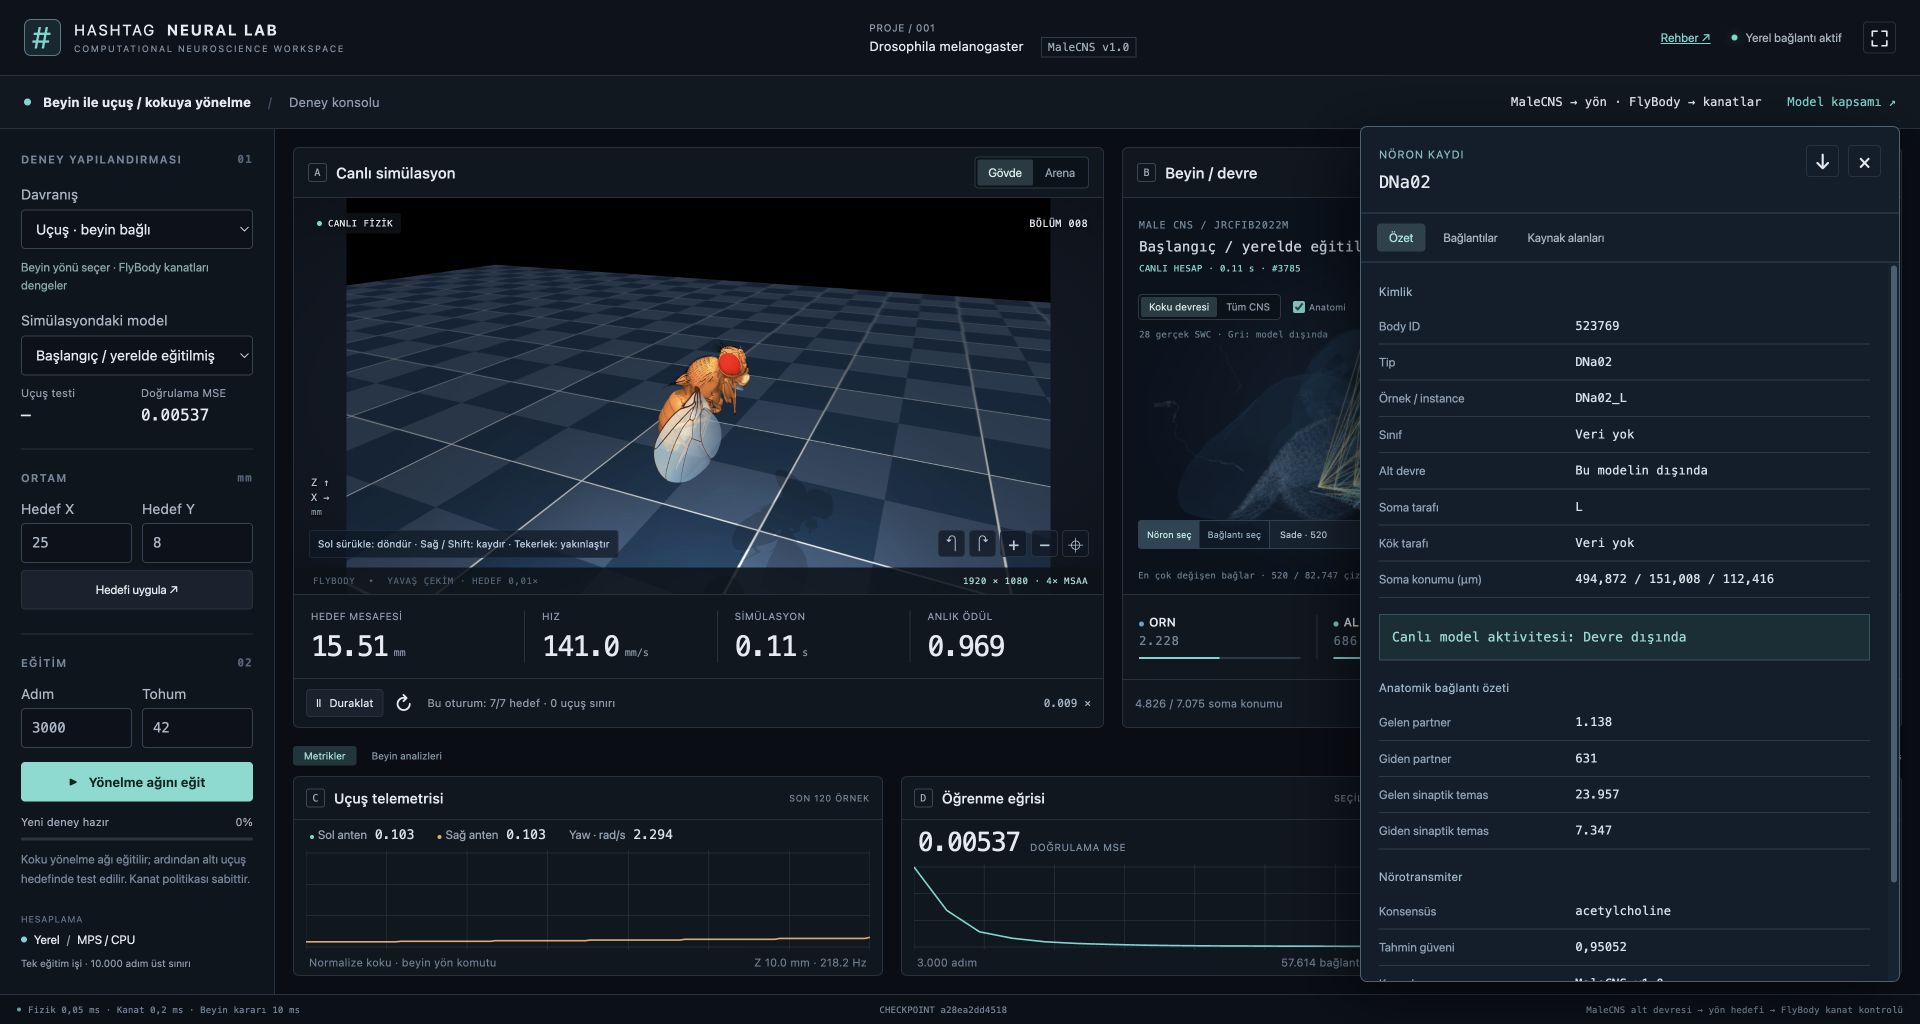Close the Nöron Kaydı panel
The width and height of the screenshot is (1920, 1024).
click(1864, 162)
